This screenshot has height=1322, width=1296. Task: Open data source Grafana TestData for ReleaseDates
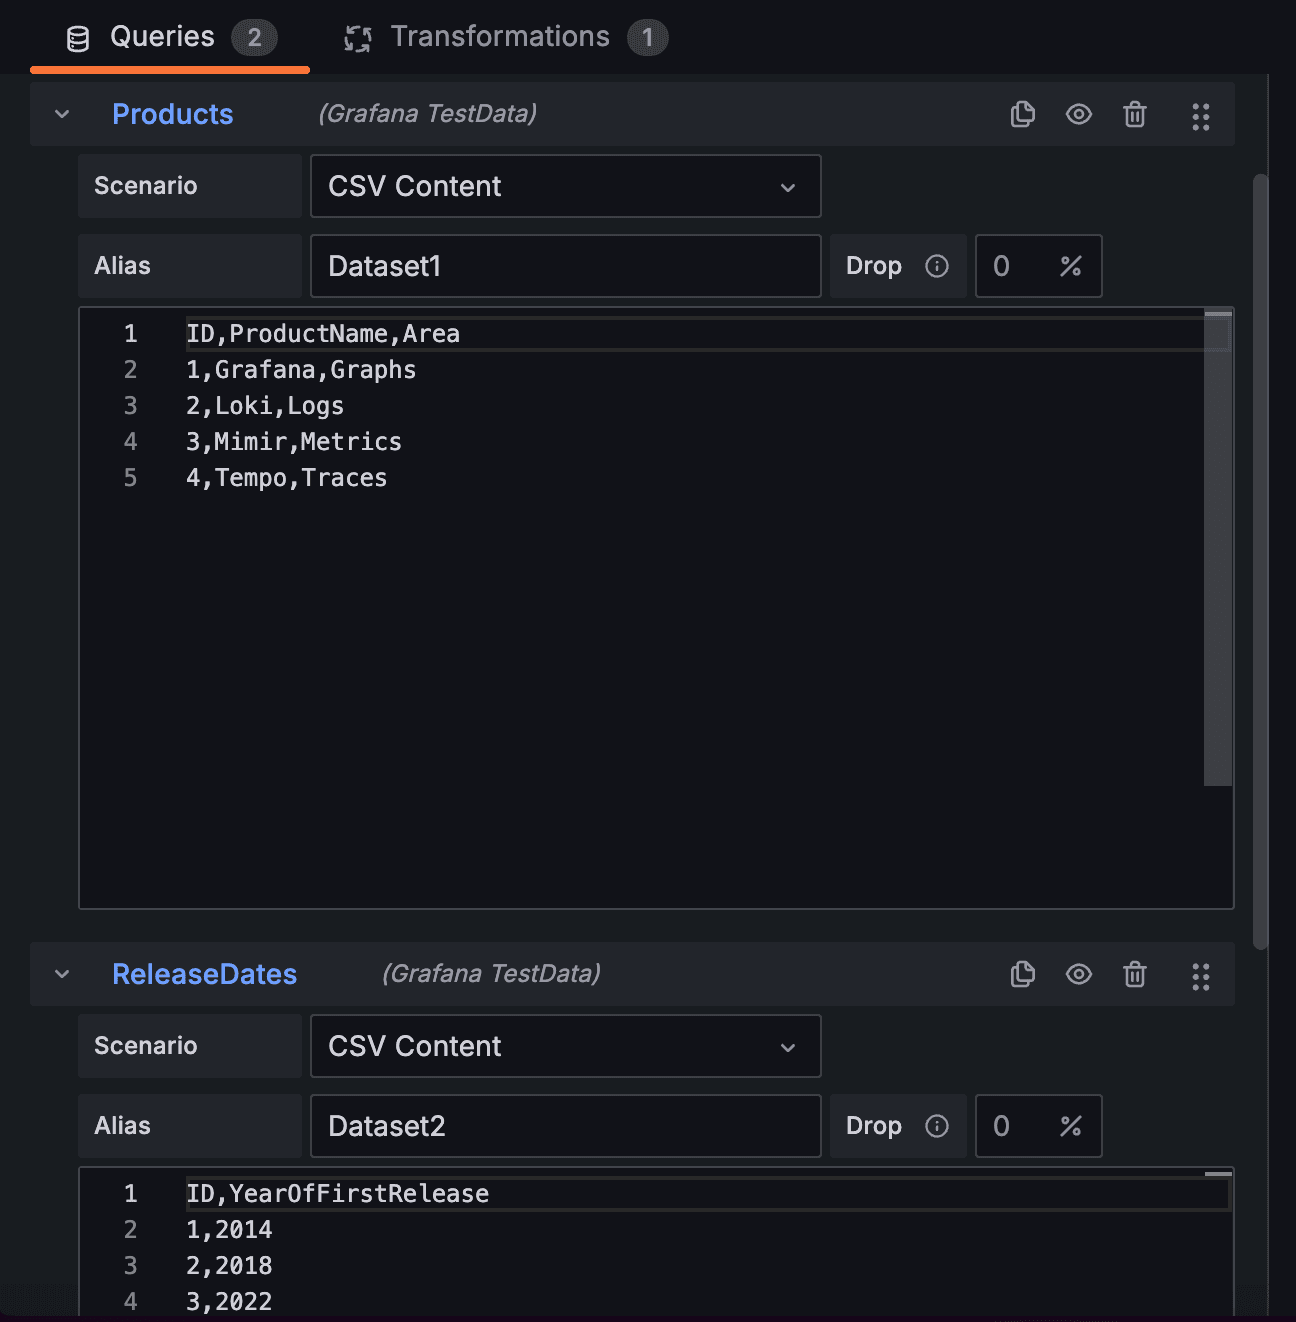point(491,974)
